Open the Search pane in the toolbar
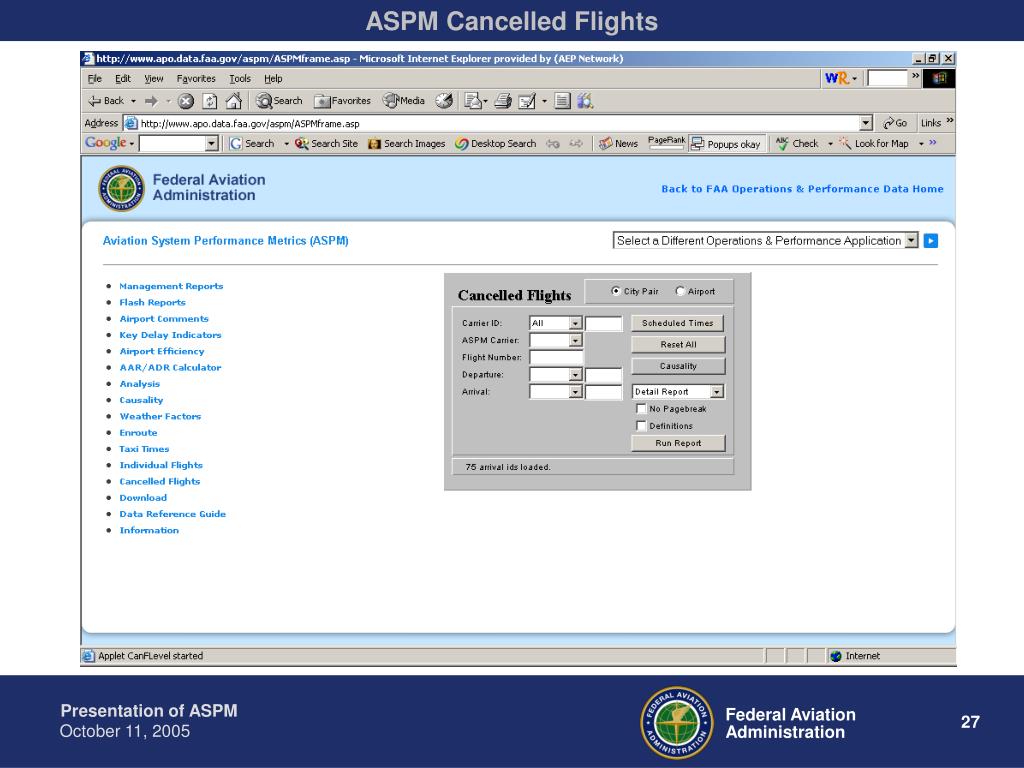The width and height of the screenshot is (1024, 768). [x=279, y=101]
